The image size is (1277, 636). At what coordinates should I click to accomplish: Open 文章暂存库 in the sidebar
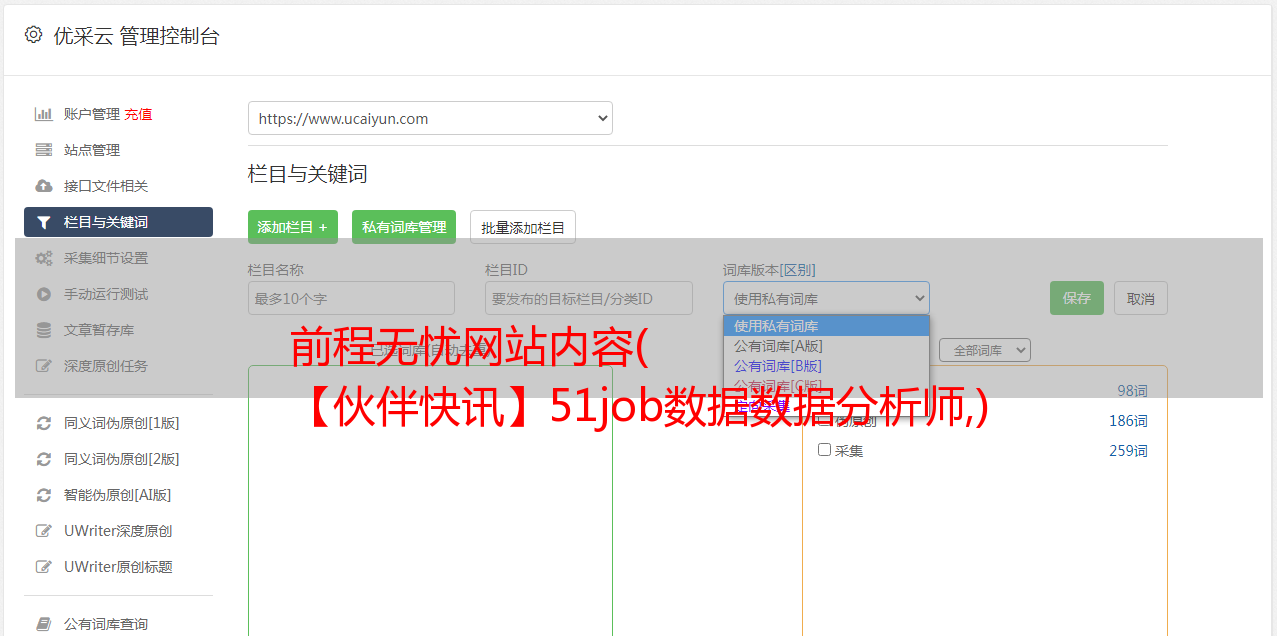(99, 330)
